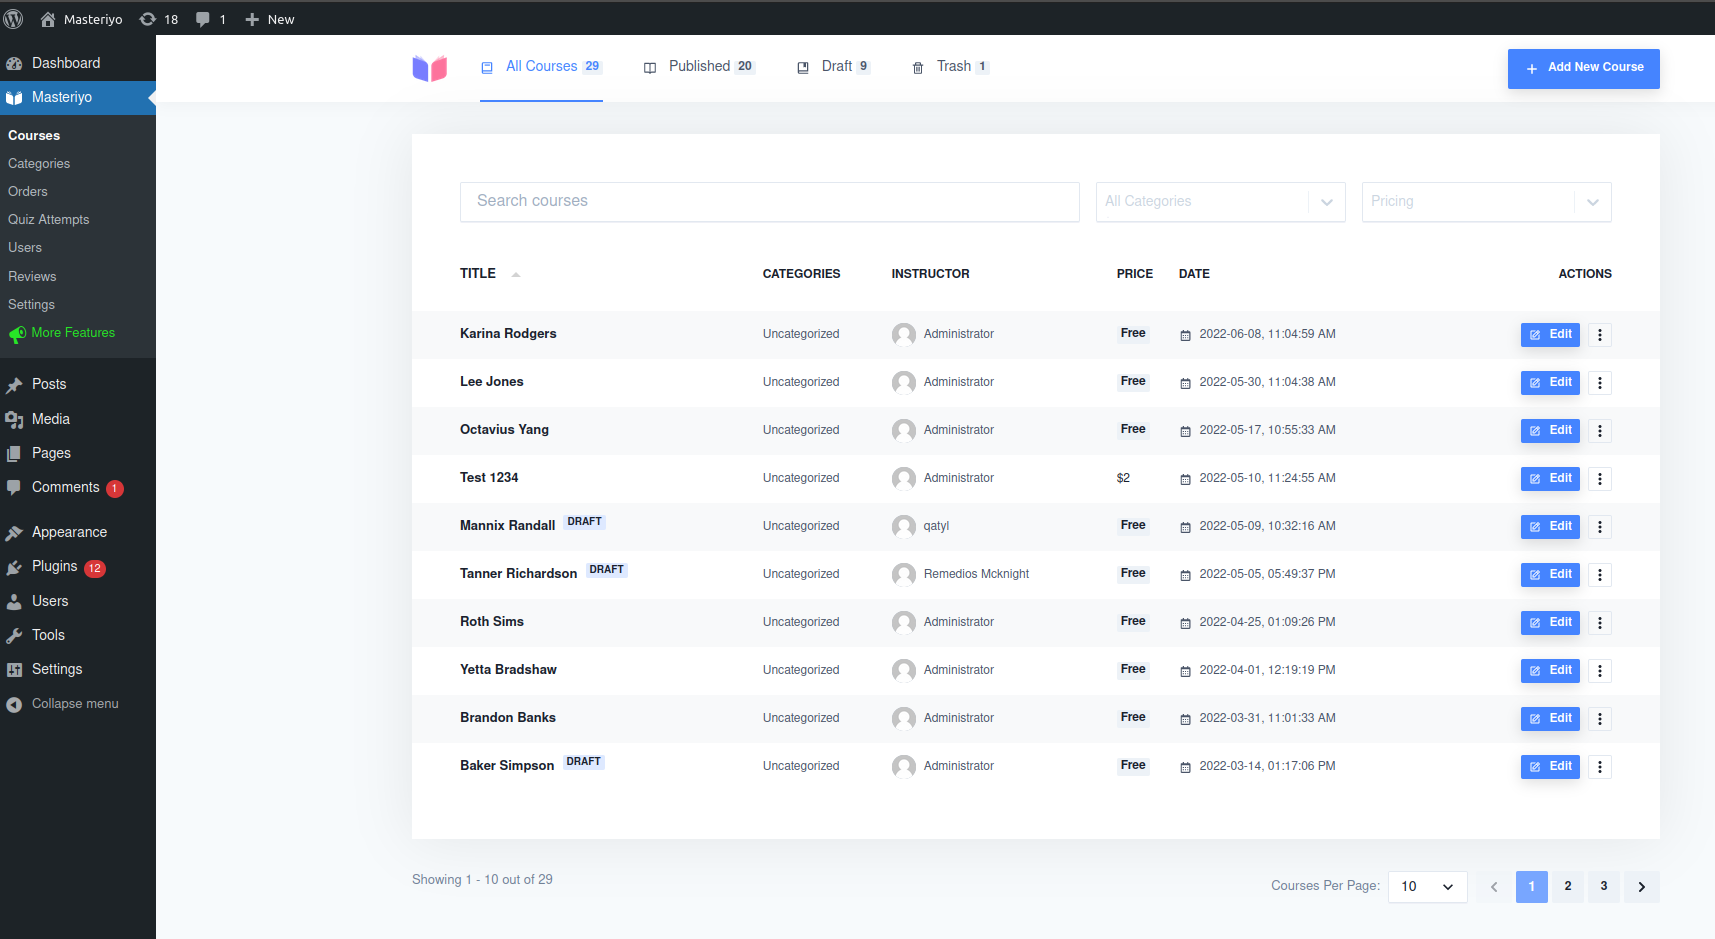Click the Add New Course button
Image resolution: width=1715 pixels, height=939 pixels.
tap(1583, 68)
